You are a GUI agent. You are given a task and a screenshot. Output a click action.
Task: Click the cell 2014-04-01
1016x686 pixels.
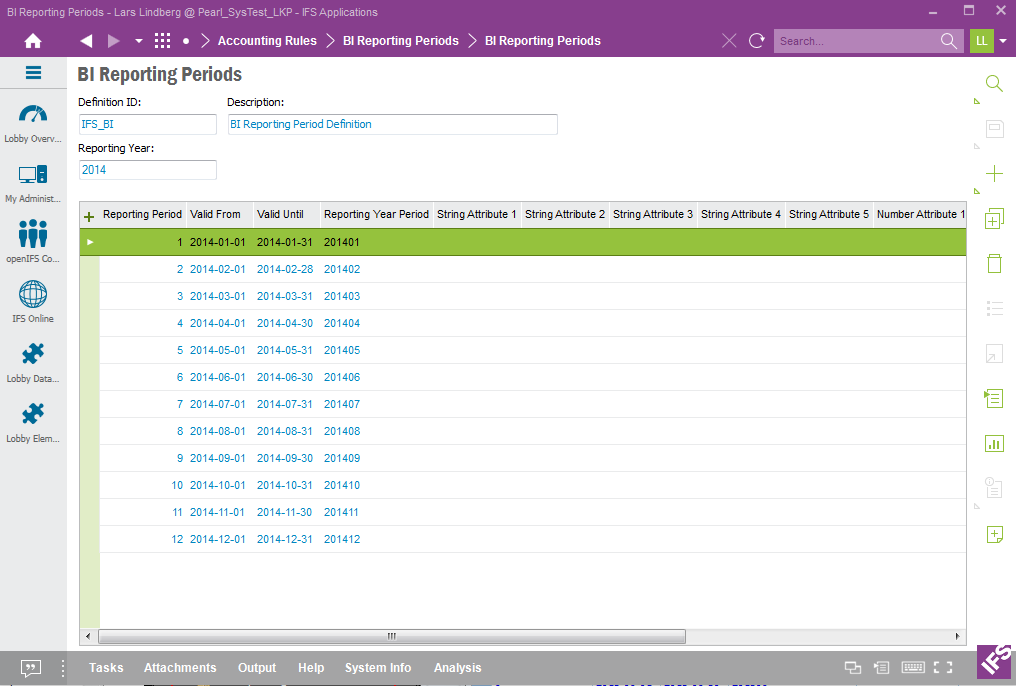pyautogui.click(x=218, y=323)
